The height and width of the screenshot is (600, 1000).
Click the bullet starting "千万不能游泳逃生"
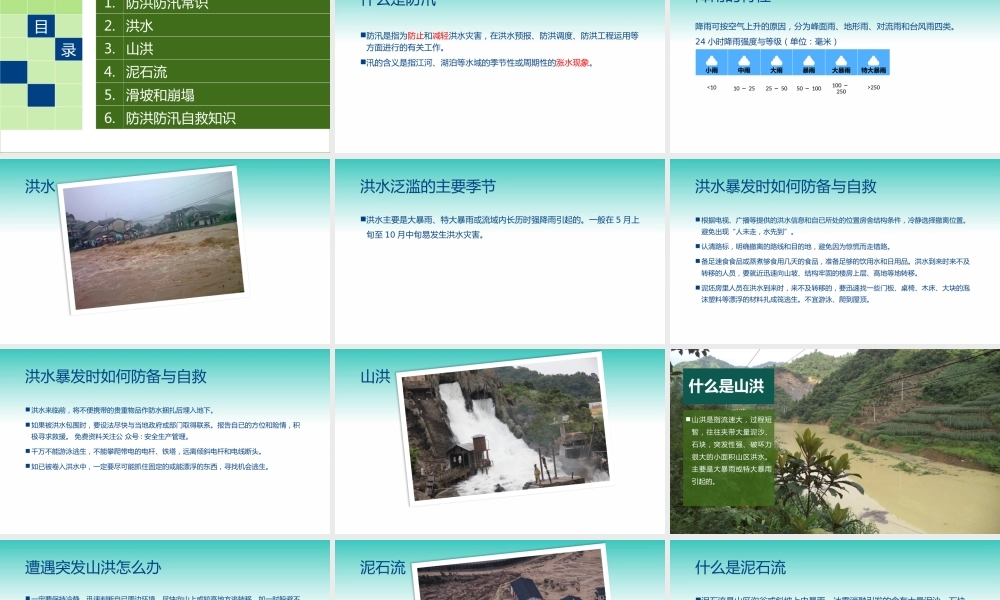tap(144, 451)
